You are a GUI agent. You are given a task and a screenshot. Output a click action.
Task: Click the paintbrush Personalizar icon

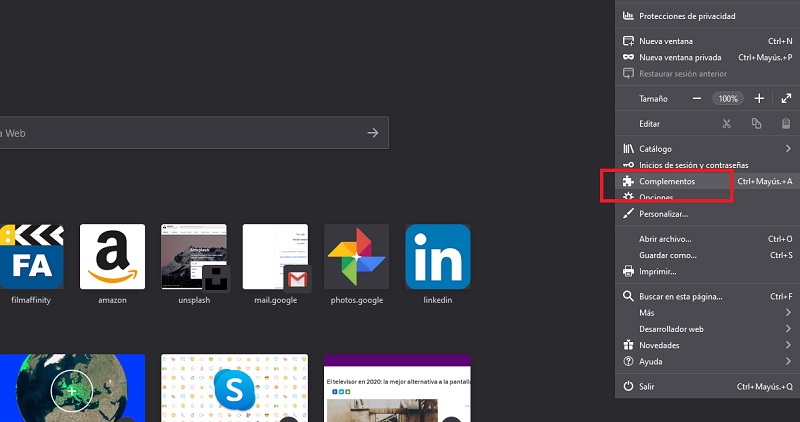point(628,214)
